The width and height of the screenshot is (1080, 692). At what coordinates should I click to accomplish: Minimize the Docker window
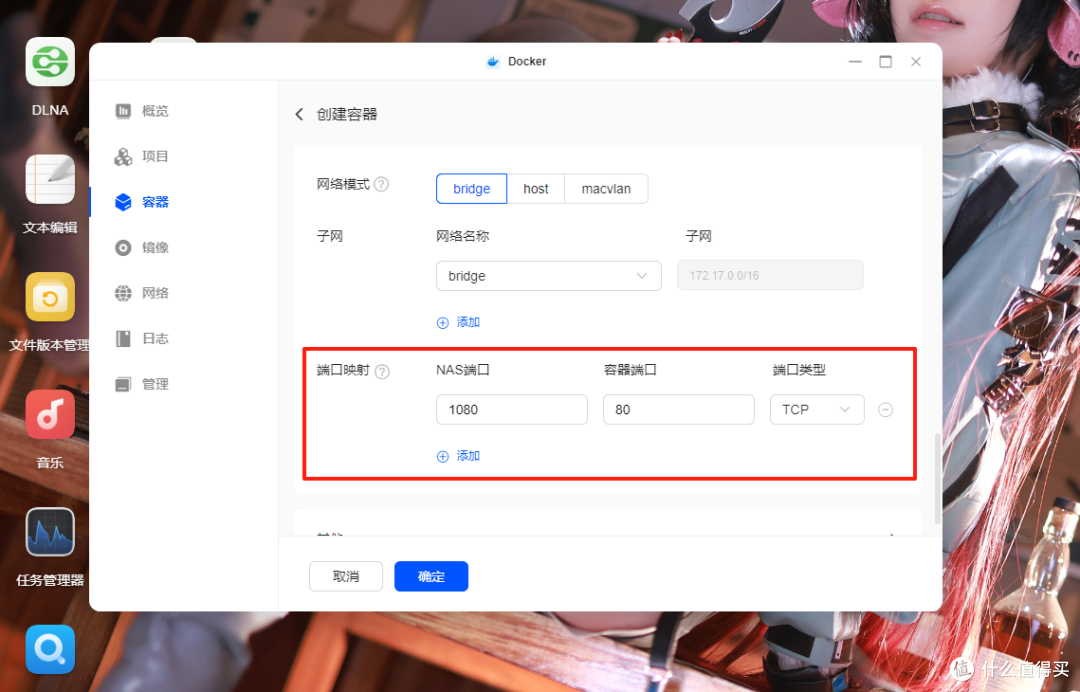click(855, 62)
